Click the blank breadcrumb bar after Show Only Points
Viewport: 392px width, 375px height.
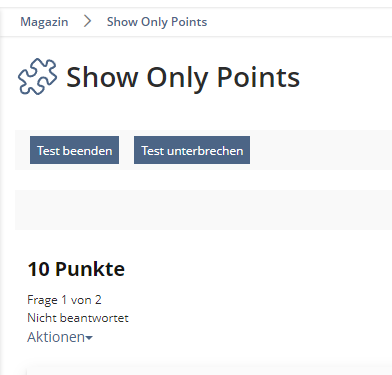[x=299, y=22]
